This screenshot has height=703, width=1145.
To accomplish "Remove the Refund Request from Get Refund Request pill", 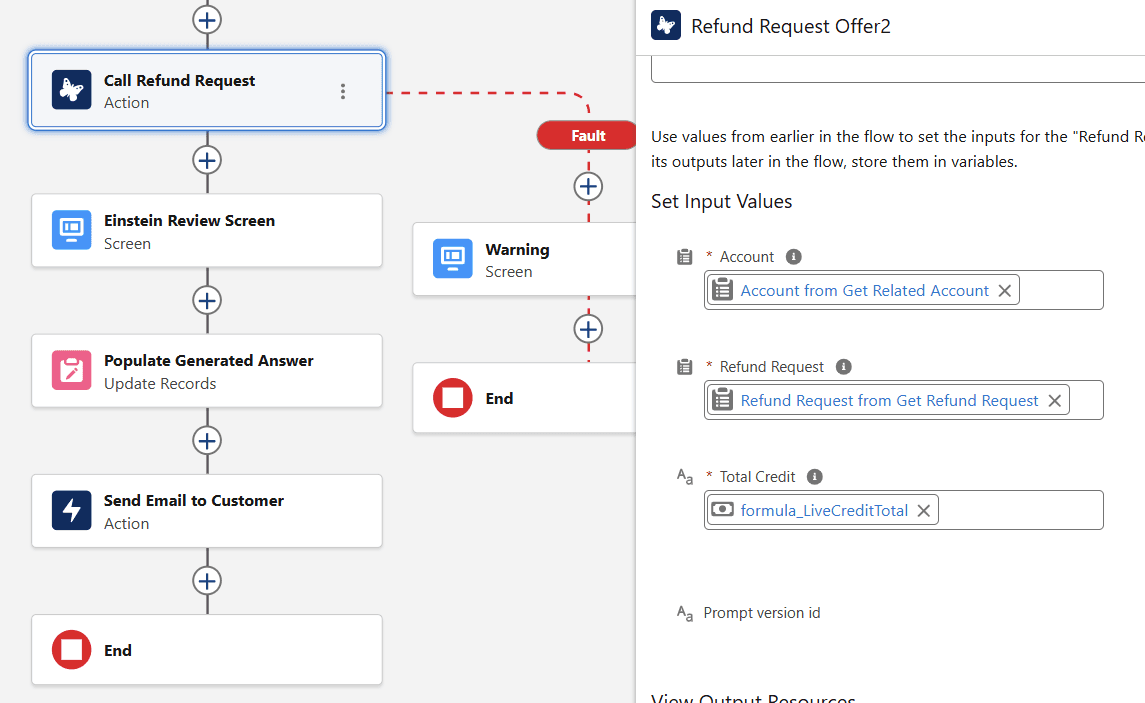I will click(x=1055, y=400).
